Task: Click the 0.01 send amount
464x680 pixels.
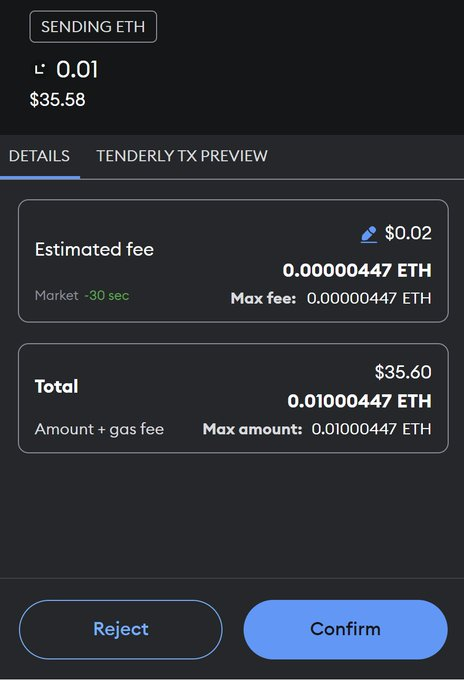Action: (x=77, y=69)
